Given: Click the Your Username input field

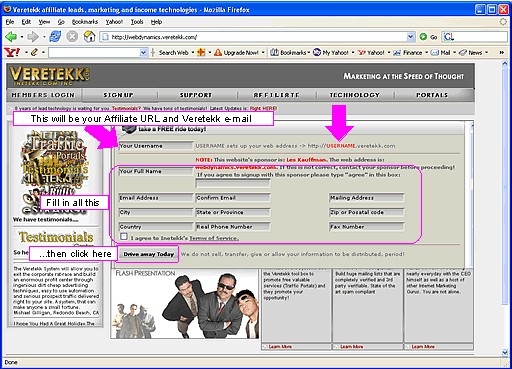Looking at the screenshot, I should tap(156, 146).
